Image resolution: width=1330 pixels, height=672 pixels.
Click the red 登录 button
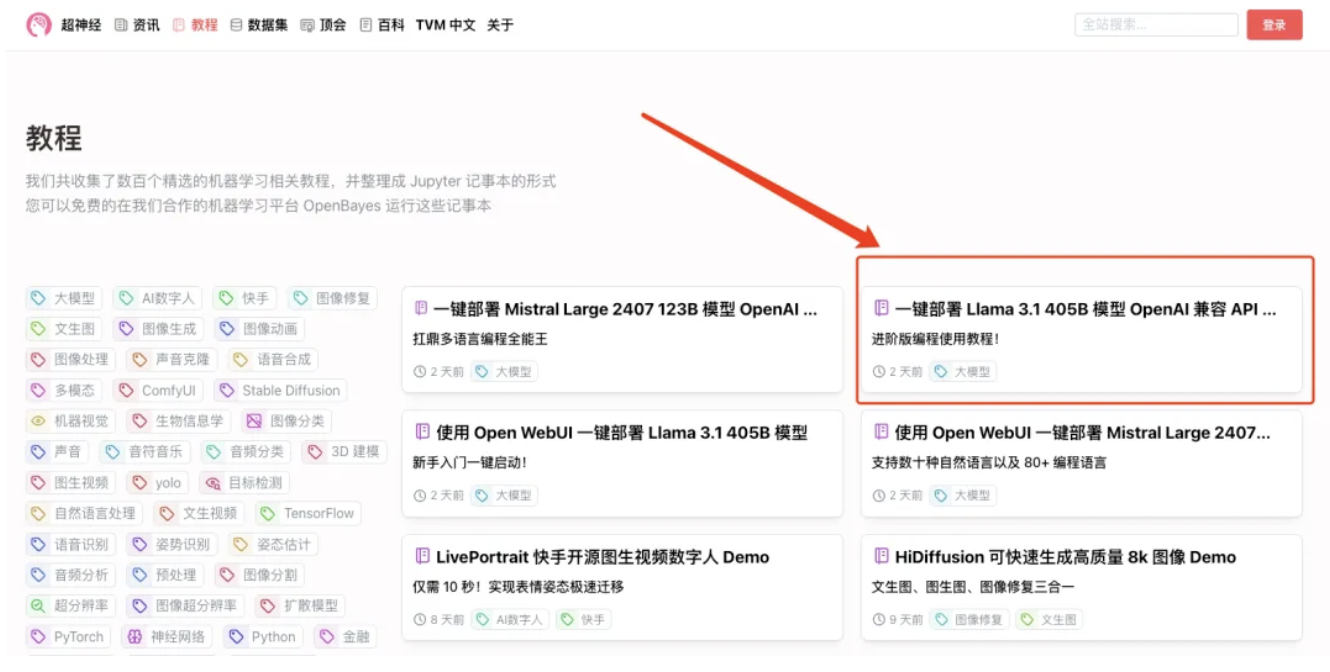pos(1274,25)
